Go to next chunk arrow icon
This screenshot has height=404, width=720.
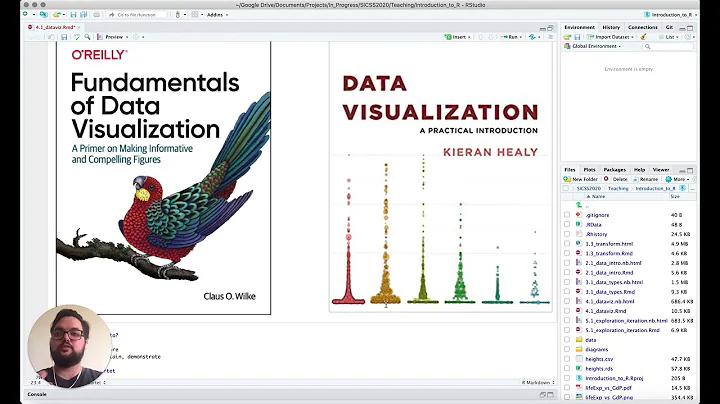point(491,37)
